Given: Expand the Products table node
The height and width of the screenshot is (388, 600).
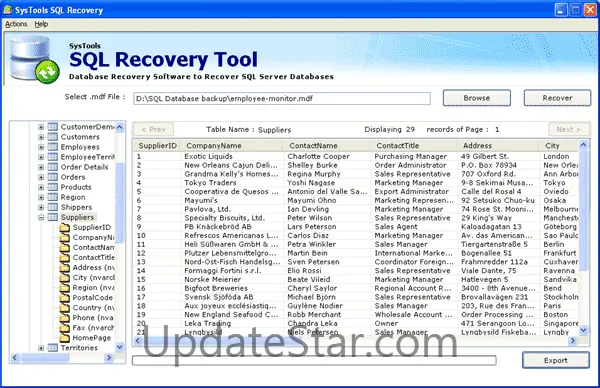Looking at the screenshot, I should 41,187.
